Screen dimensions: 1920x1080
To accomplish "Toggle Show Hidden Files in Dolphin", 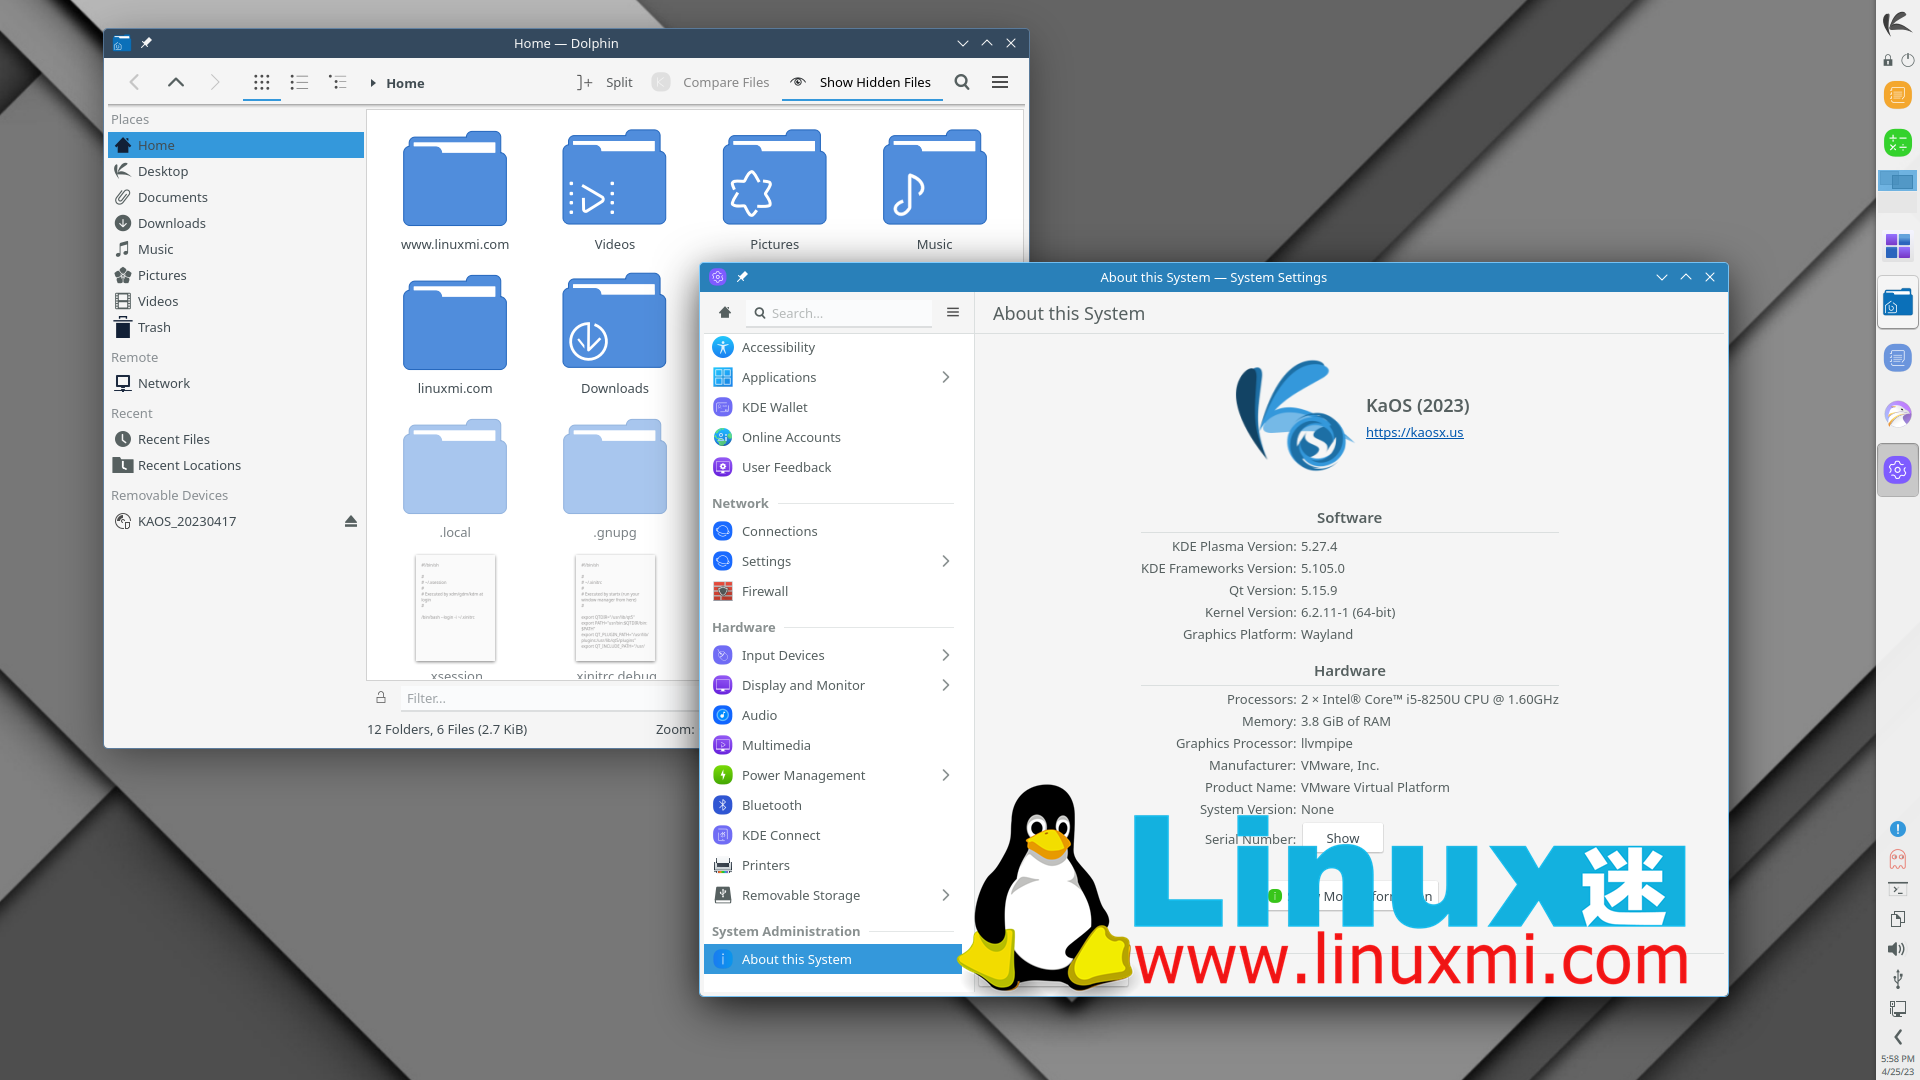I will pos(861,83).
